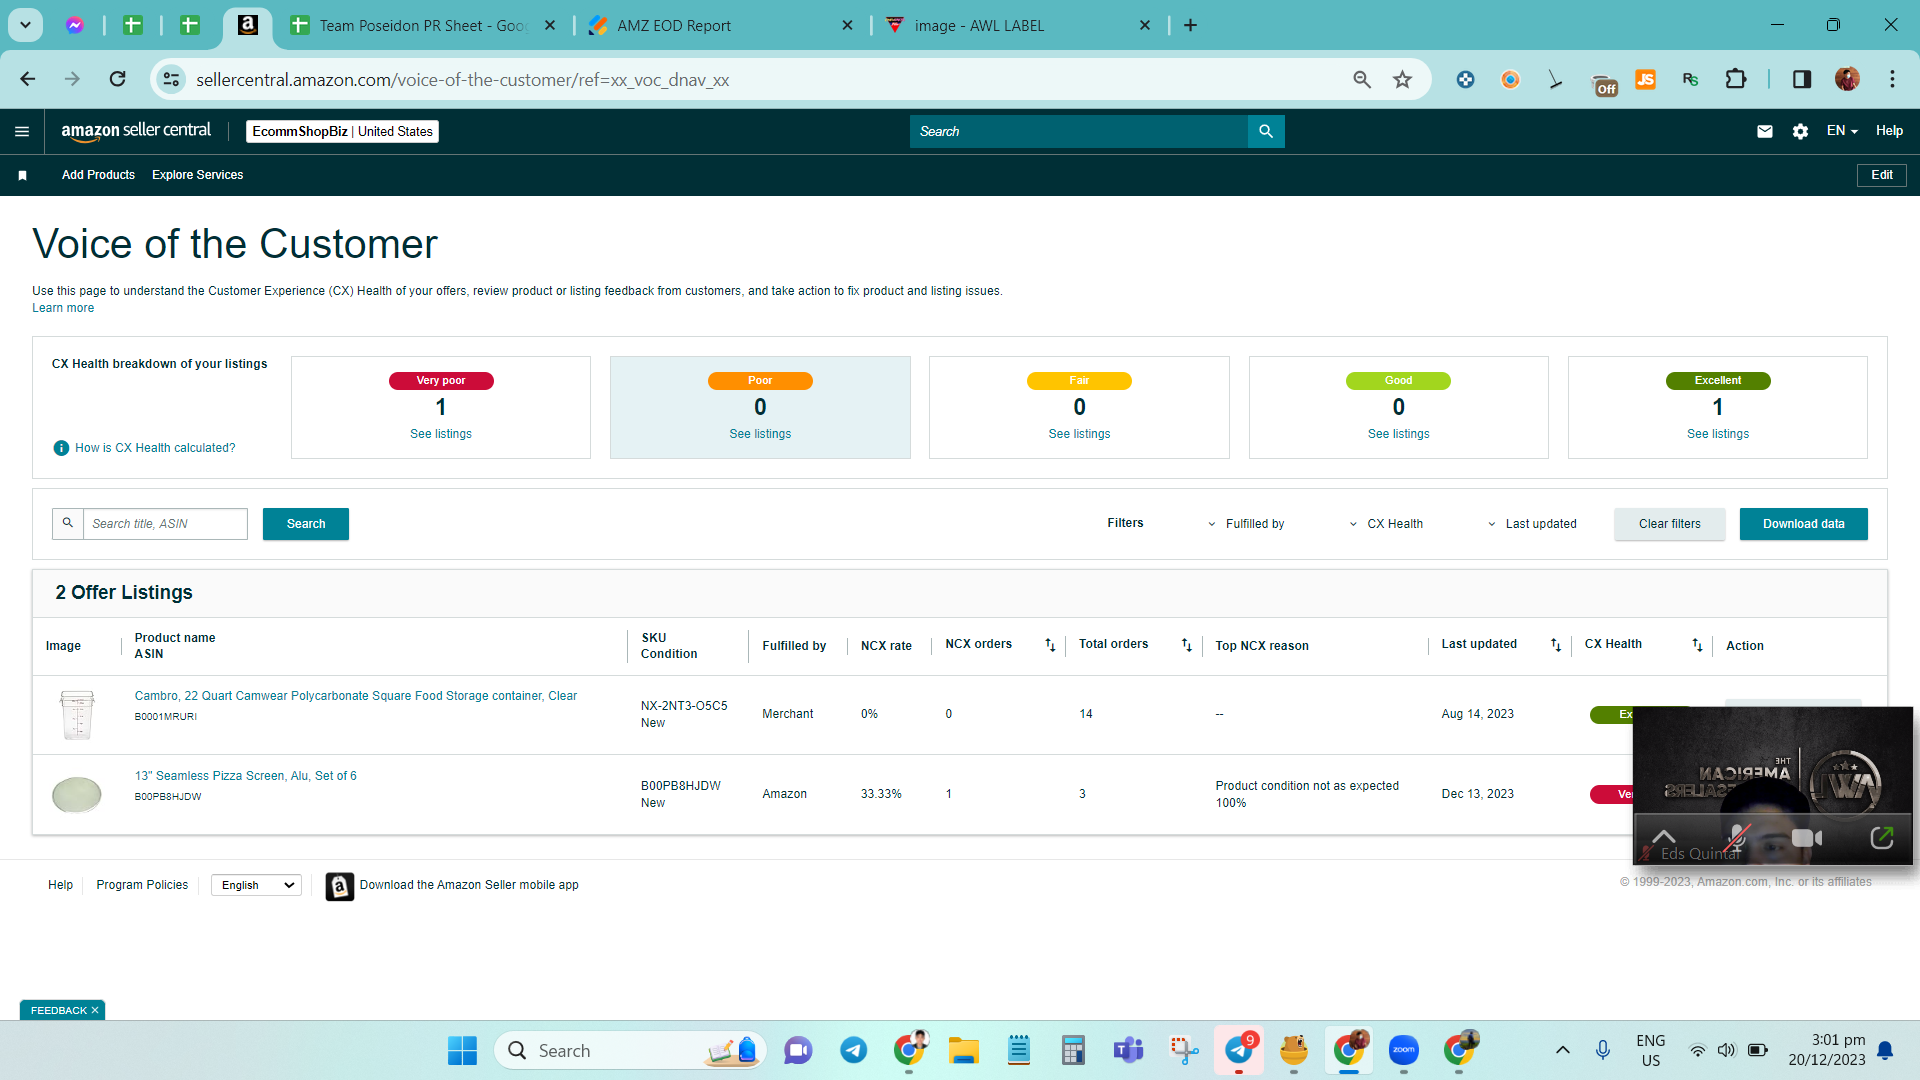The image size is (1920, 1080).
Task: Switch to the Team Poseidon PR Sheet tab
Action: coord(423,26)
